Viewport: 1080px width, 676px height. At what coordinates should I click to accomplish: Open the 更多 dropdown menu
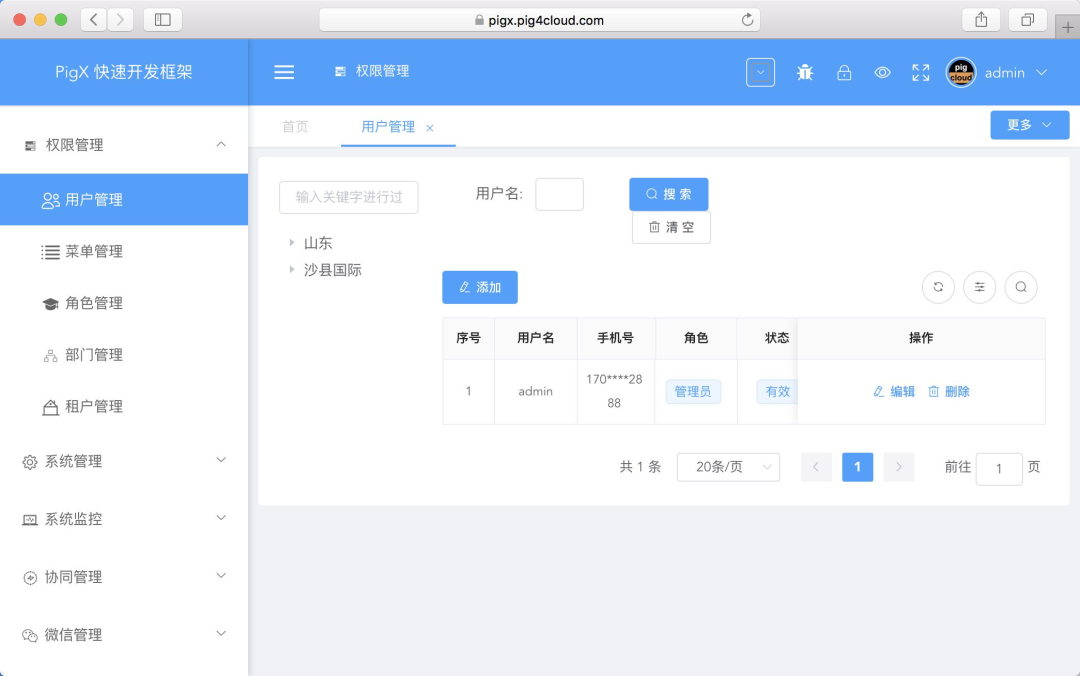point(1029,124)
